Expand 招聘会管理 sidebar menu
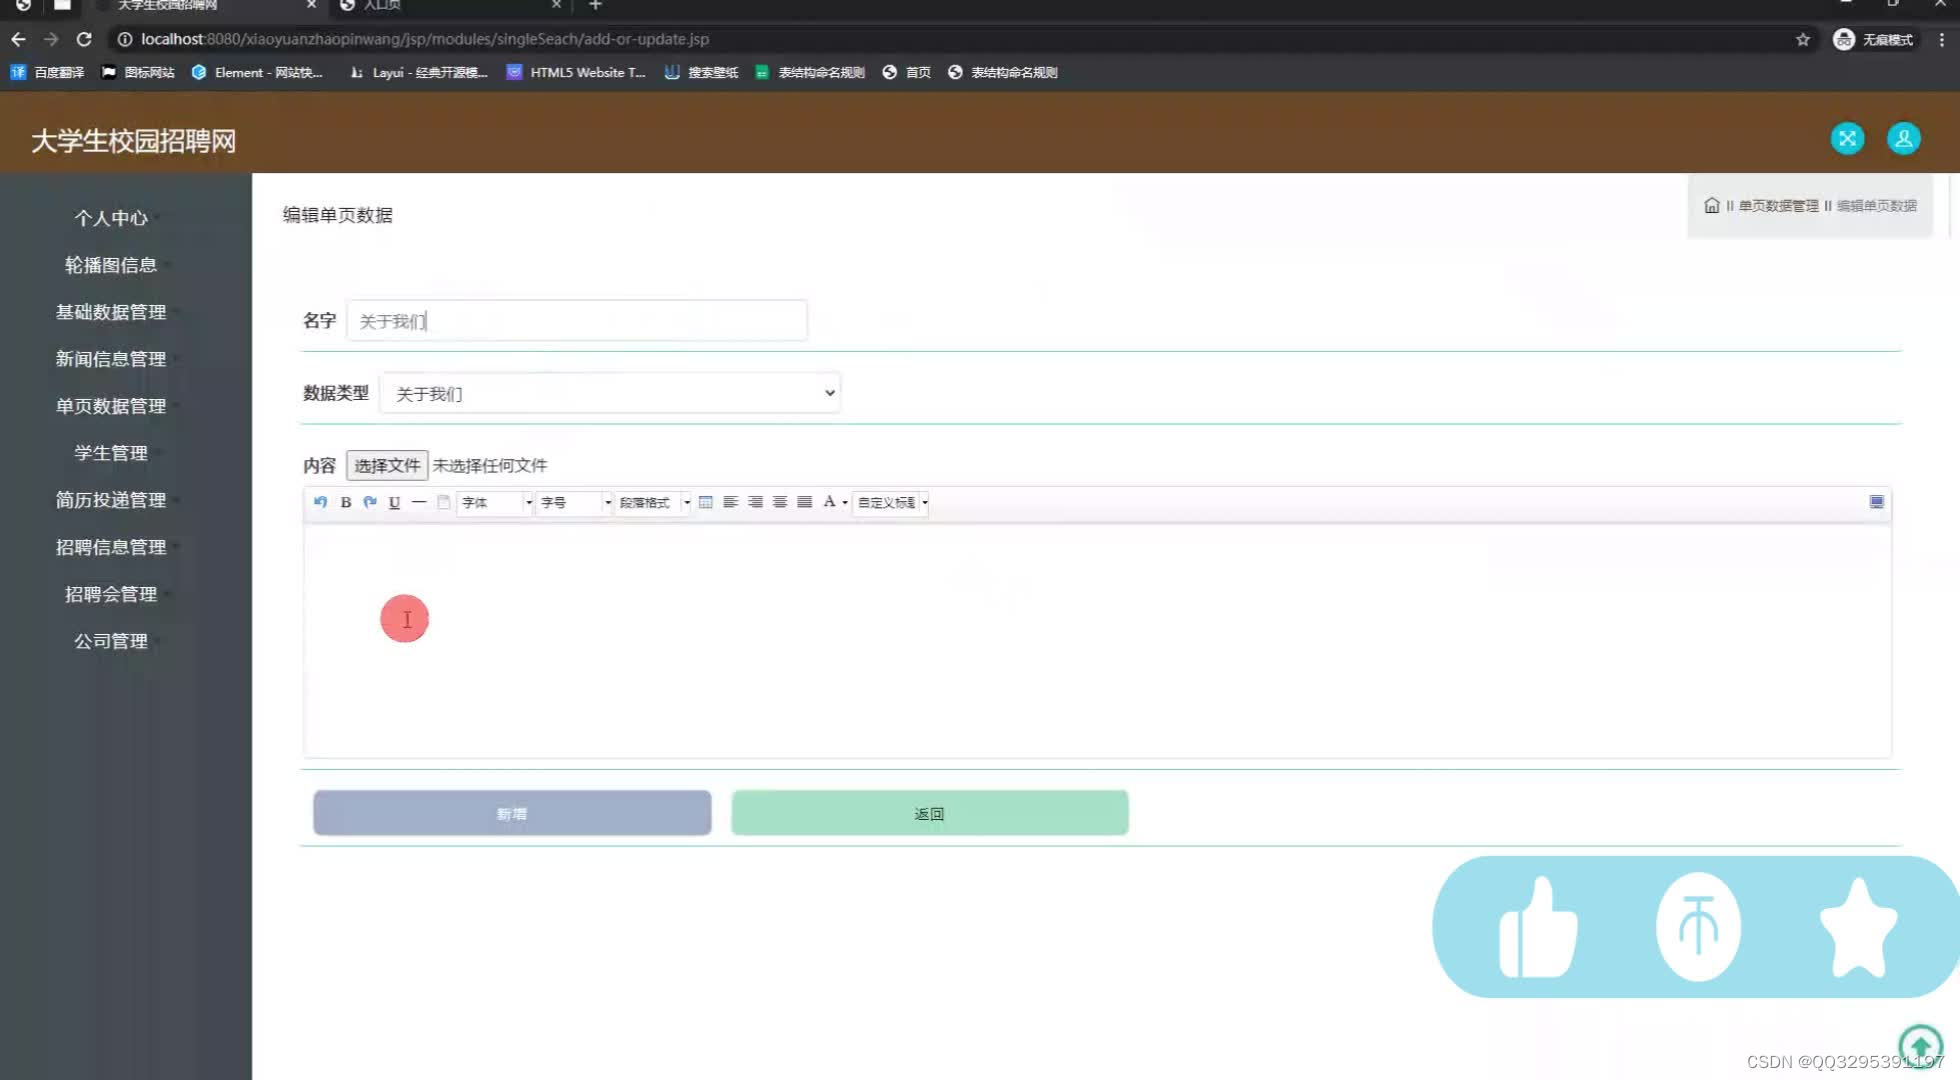1960x1080 pixels. 111,594
